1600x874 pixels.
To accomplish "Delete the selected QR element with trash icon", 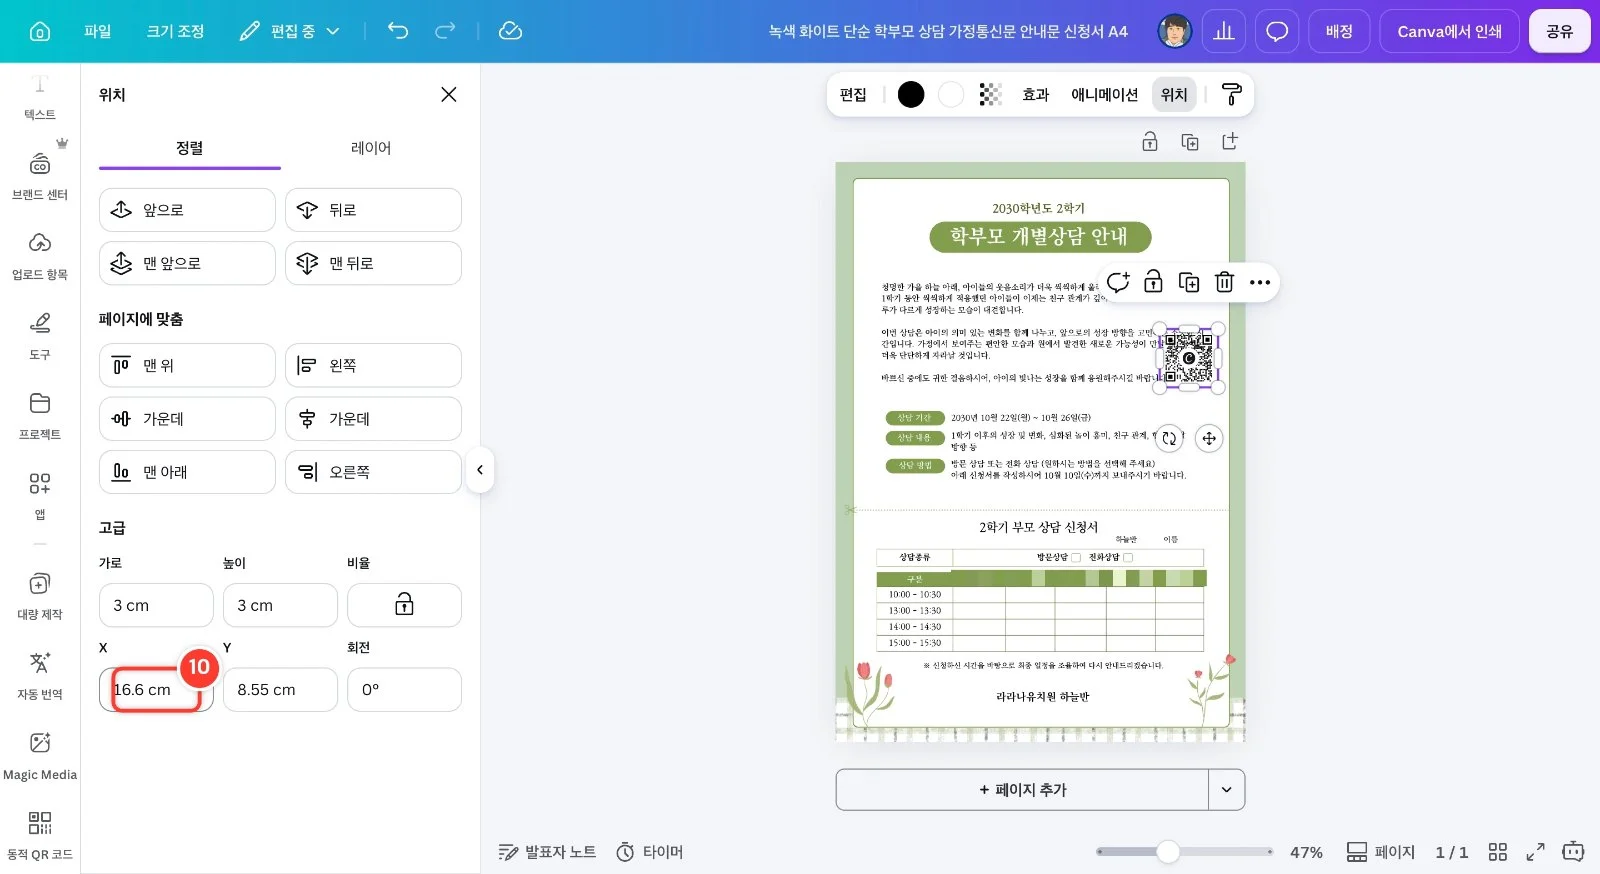I will point(1224,282).
